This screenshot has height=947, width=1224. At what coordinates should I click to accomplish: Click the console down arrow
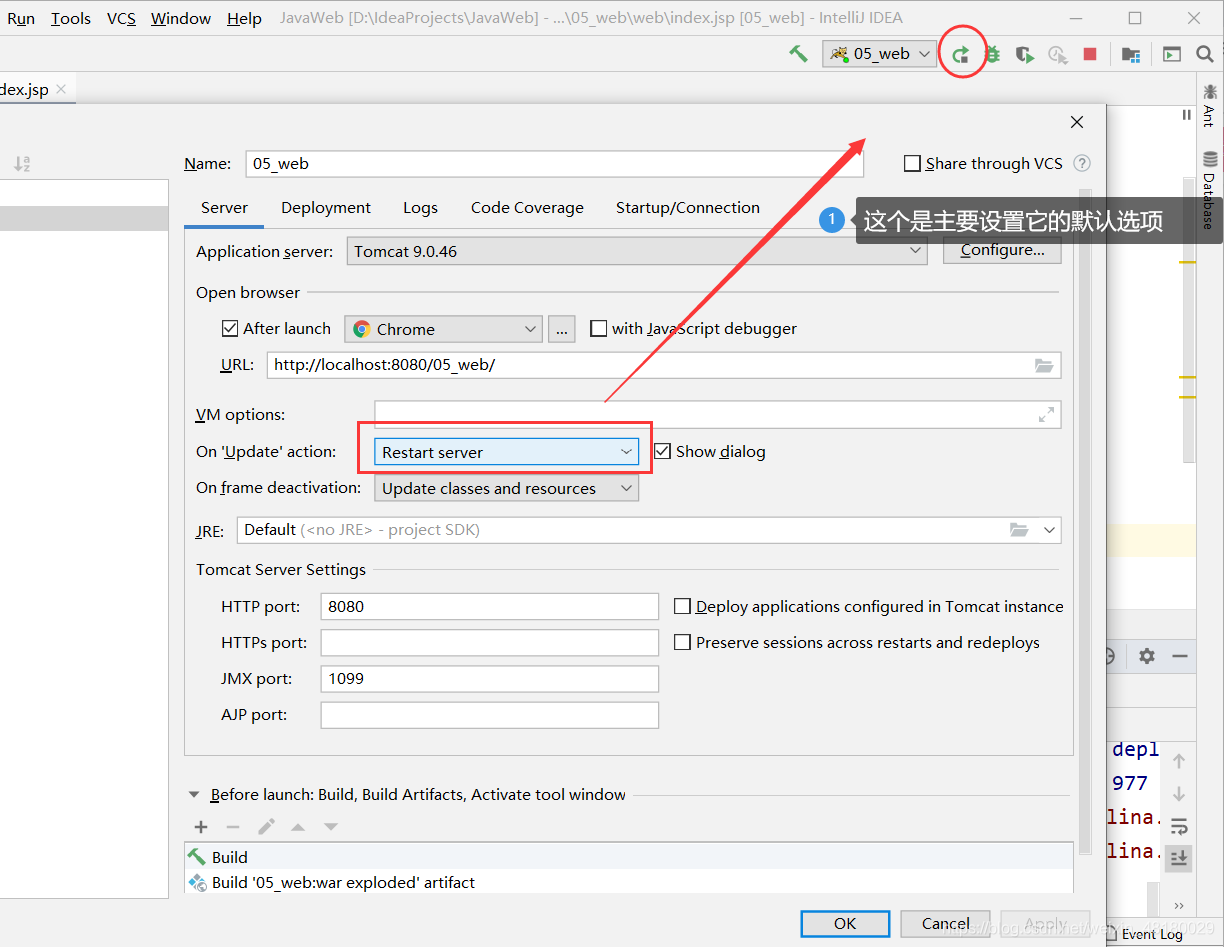point(1179,794)
